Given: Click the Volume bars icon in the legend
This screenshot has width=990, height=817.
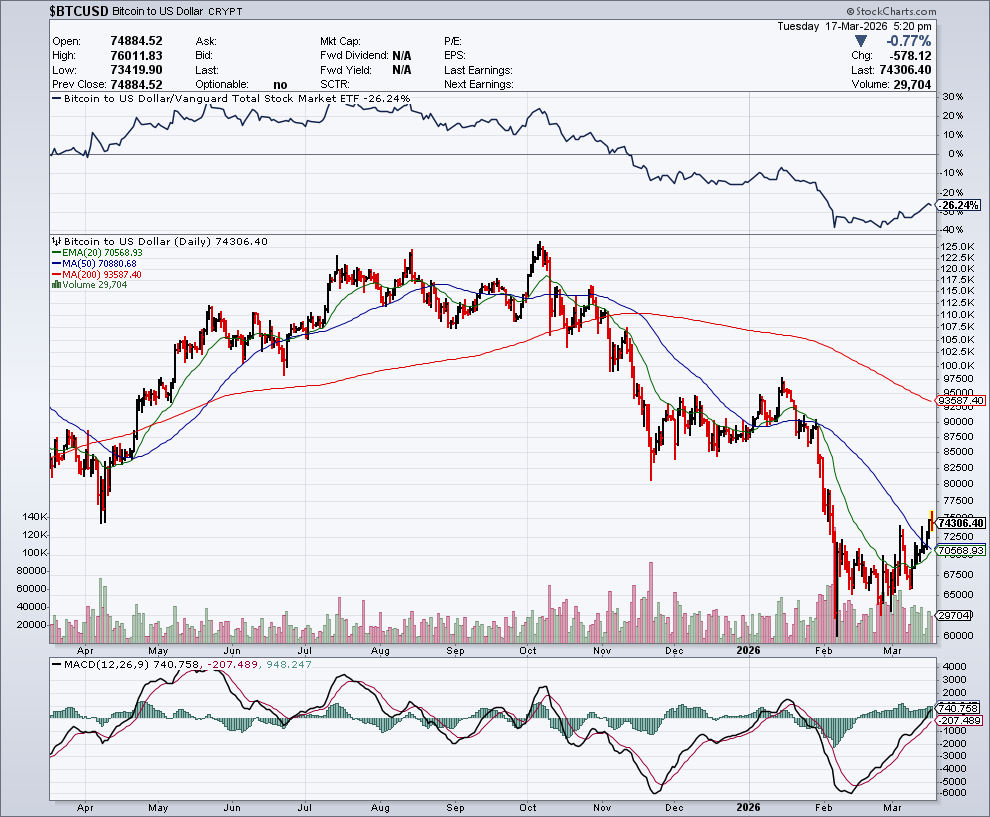Looking at the screenshot, I should tap(57, 285).
